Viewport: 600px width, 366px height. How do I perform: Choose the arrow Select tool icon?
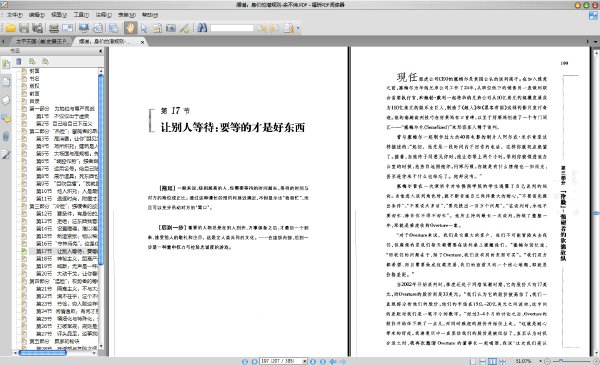(x=144, y=28)
